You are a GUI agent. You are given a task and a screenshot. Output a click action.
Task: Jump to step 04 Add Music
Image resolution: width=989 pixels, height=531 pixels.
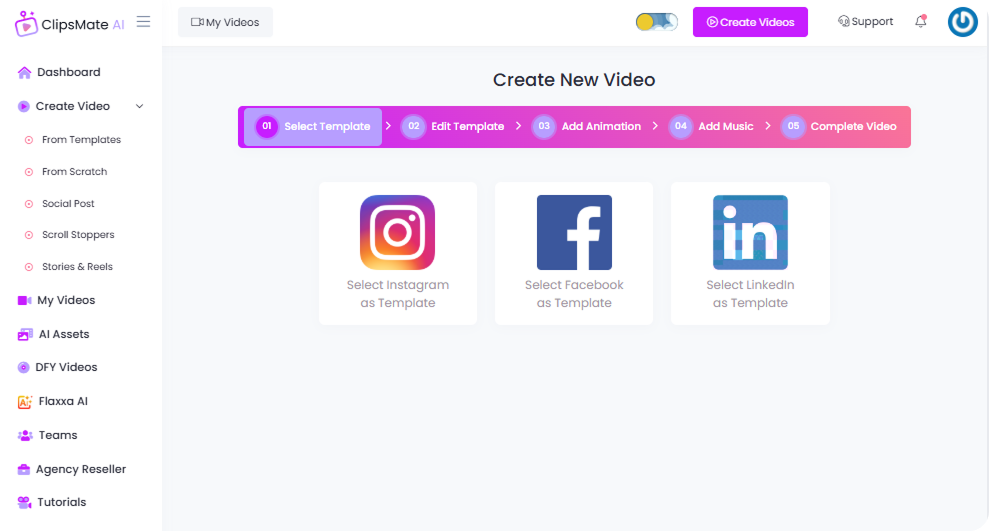(x=712, y=127)
